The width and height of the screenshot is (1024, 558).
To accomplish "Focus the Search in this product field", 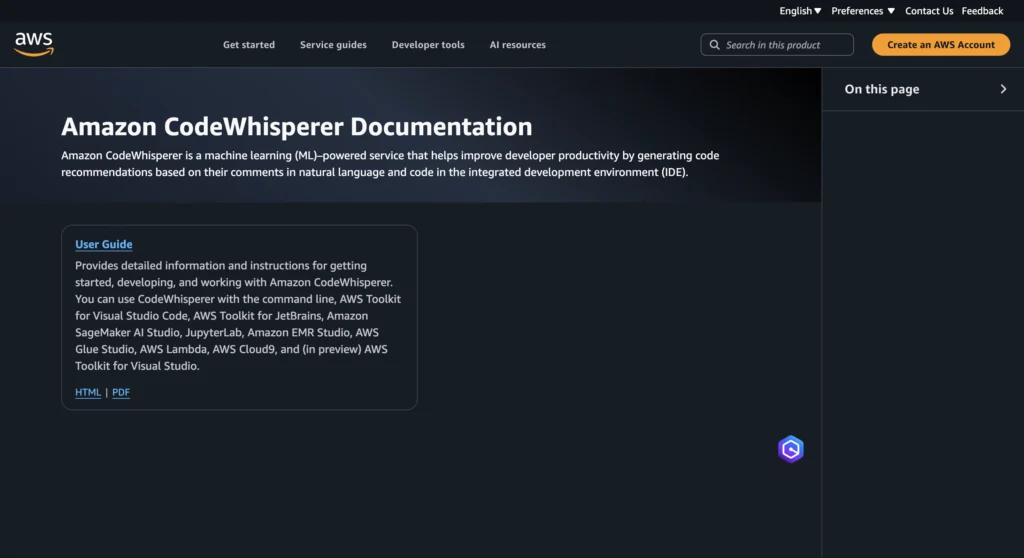I will (776, 44).
